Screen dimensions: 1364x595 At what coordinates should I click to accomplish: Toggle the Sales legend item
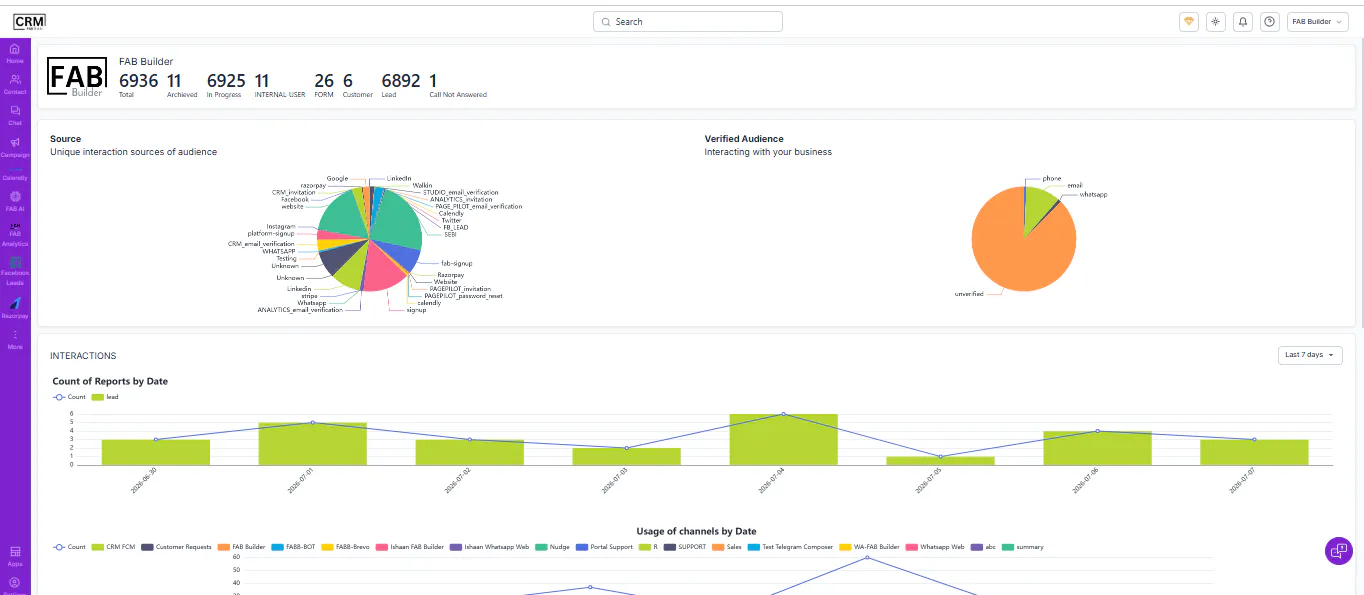(x=727, y=547)
